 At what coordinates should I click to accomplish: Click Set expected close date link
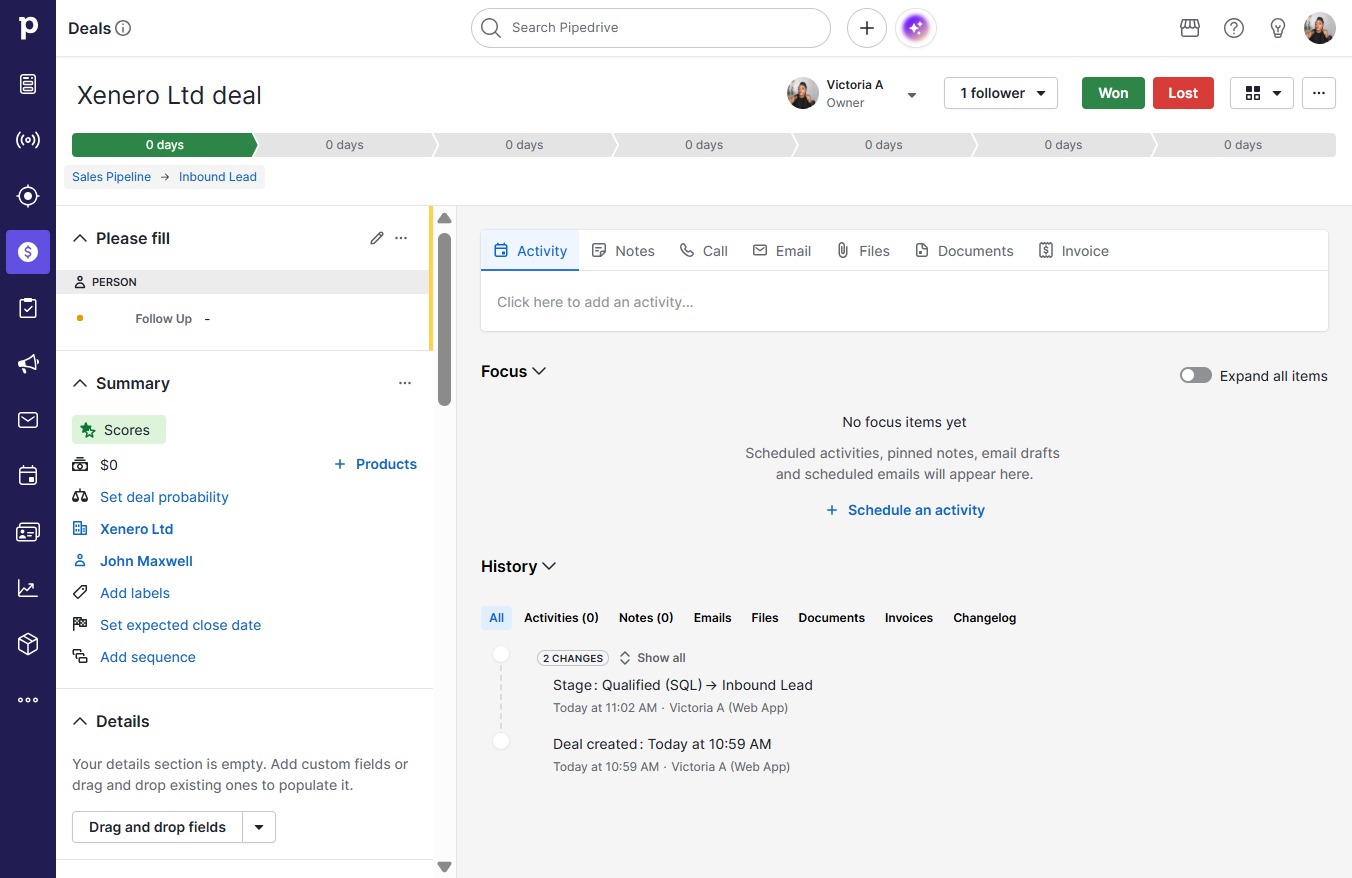[x=180, y=625]
